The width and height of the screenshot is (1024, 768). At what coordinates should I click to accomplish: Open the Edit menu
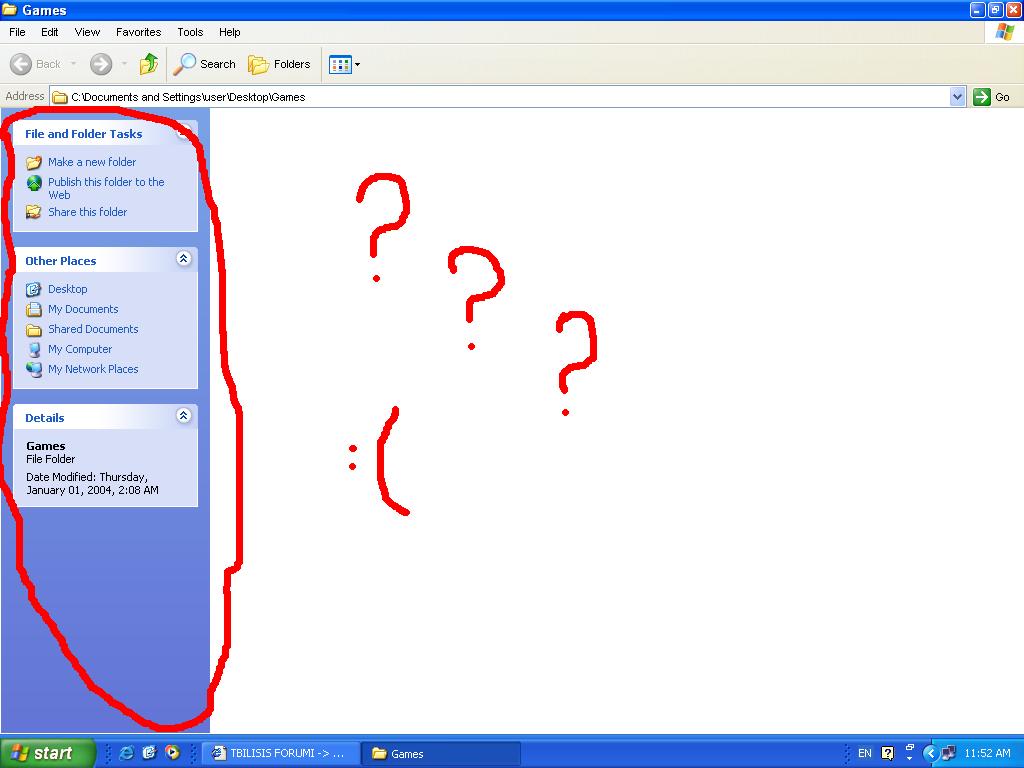coord(50,32)
